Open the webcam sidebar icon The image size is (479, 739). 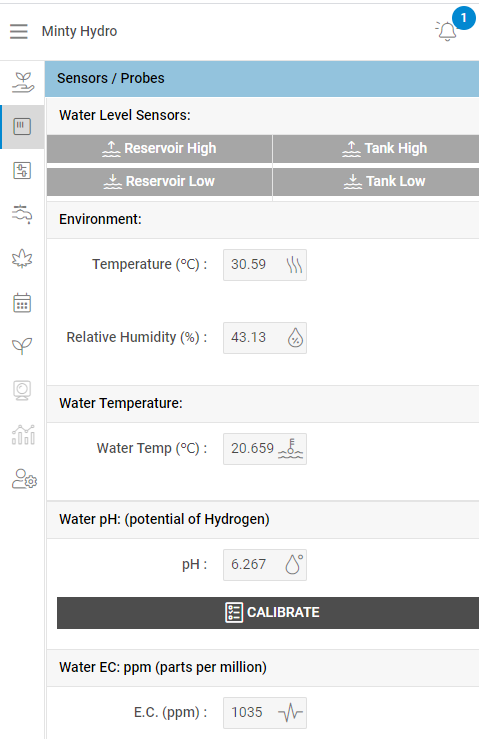22,390
